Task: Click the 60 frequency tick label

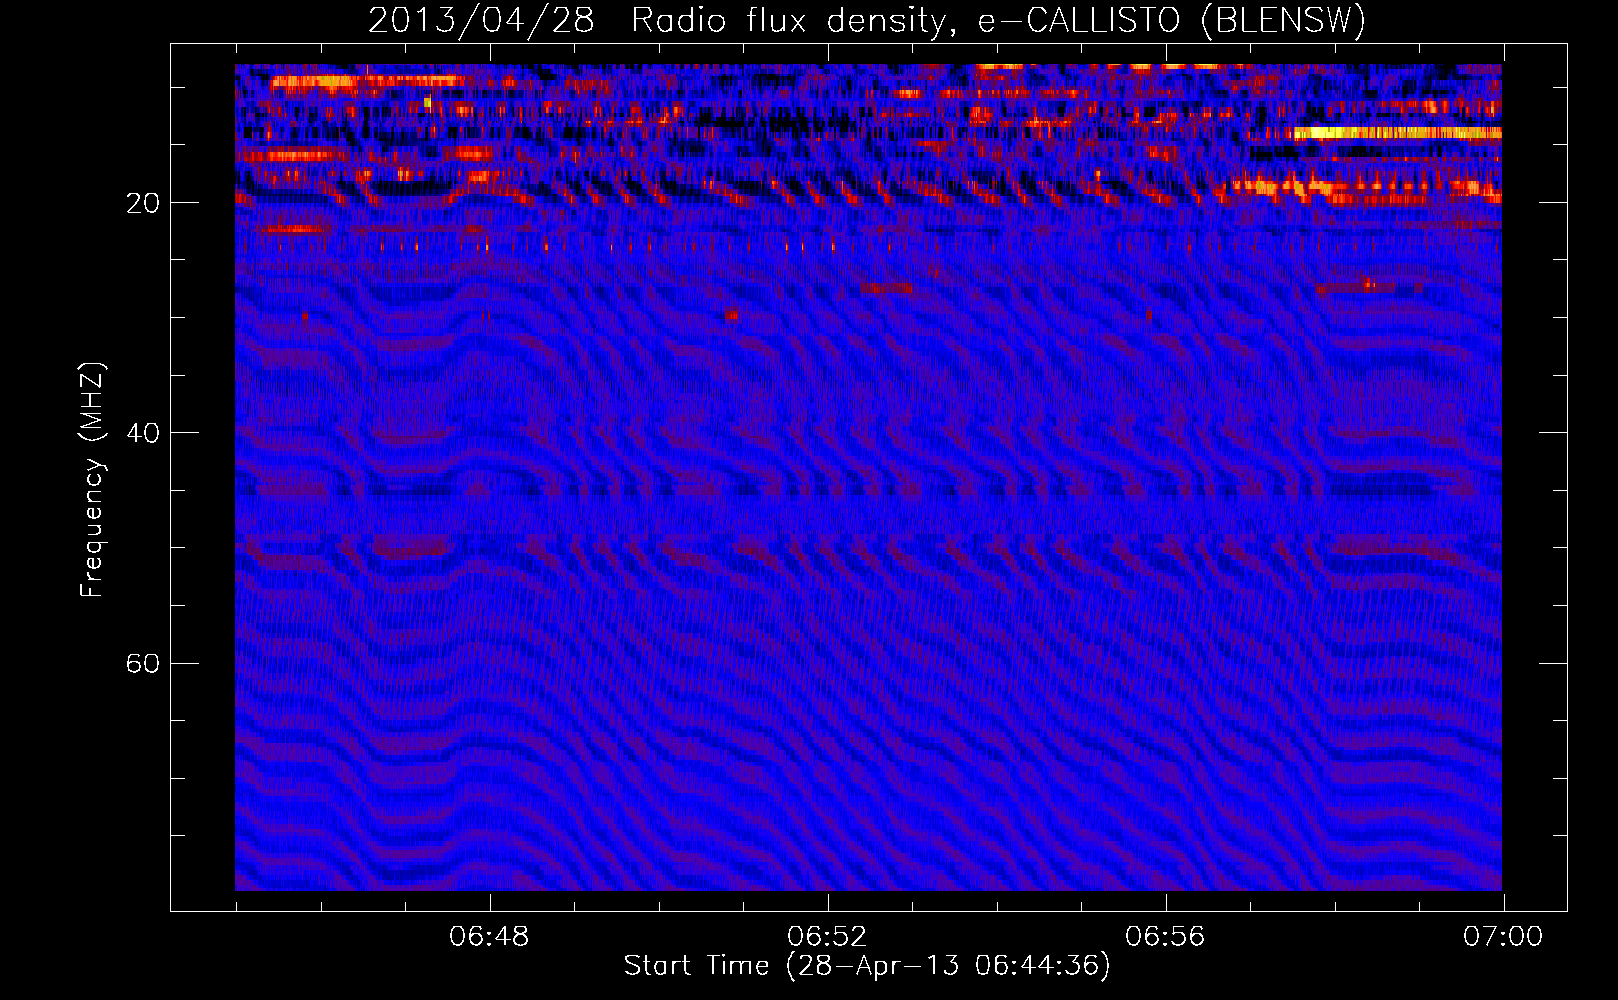Action: (x=143, y=664)
